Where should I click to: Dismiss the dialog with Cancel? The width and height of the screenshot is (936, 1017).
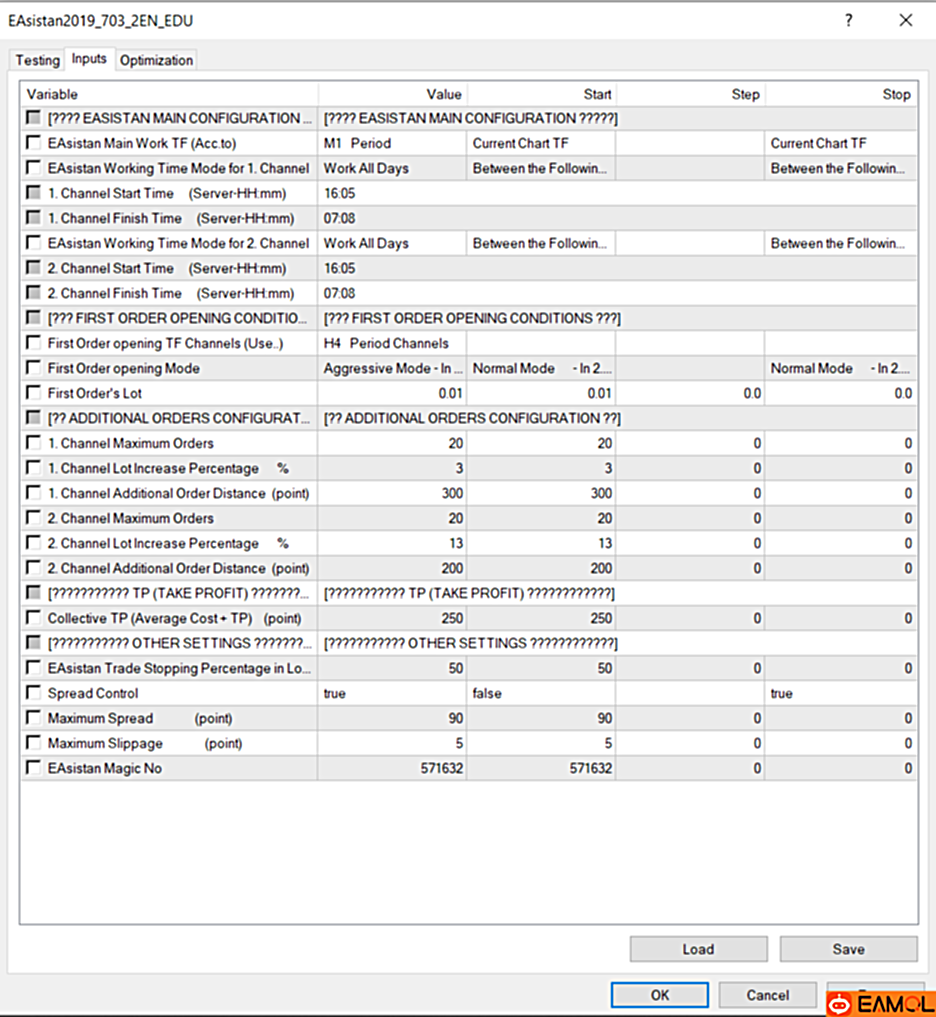tap(766, 995)
